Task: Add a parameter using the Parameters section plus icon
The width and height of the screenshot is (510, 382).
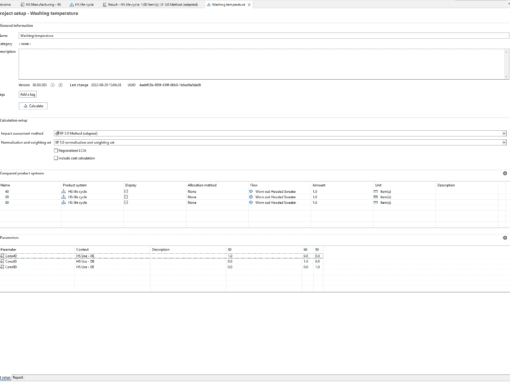Action: click(505, 238)
